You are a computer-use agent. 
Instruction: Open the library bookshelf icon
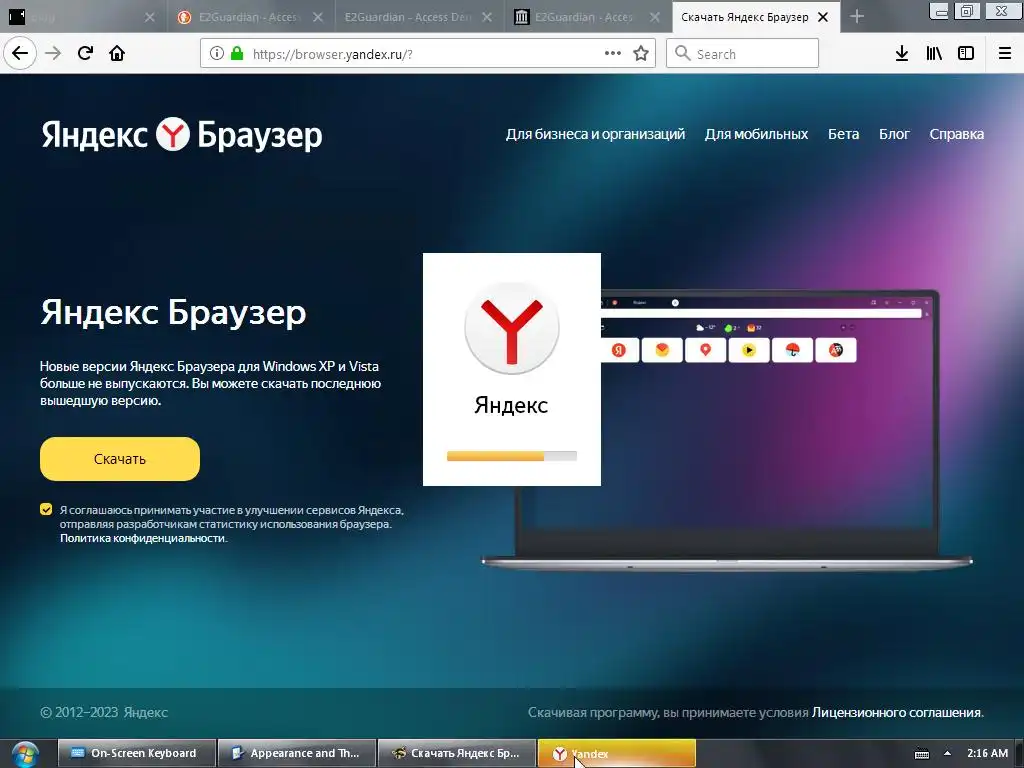coord(934,54)
